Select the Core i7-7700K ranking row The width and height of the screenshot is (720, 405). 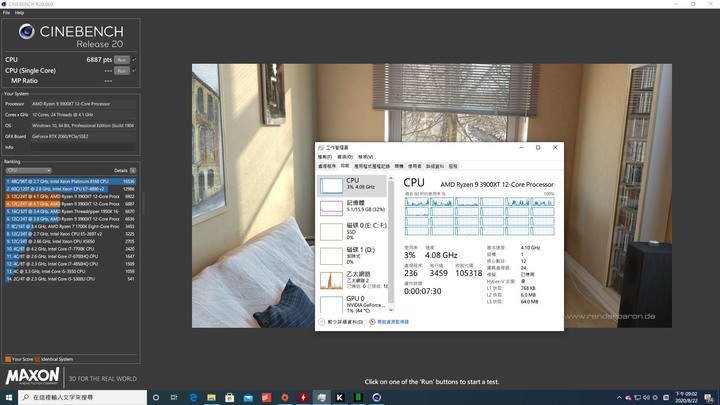click(x=71, y=249)
